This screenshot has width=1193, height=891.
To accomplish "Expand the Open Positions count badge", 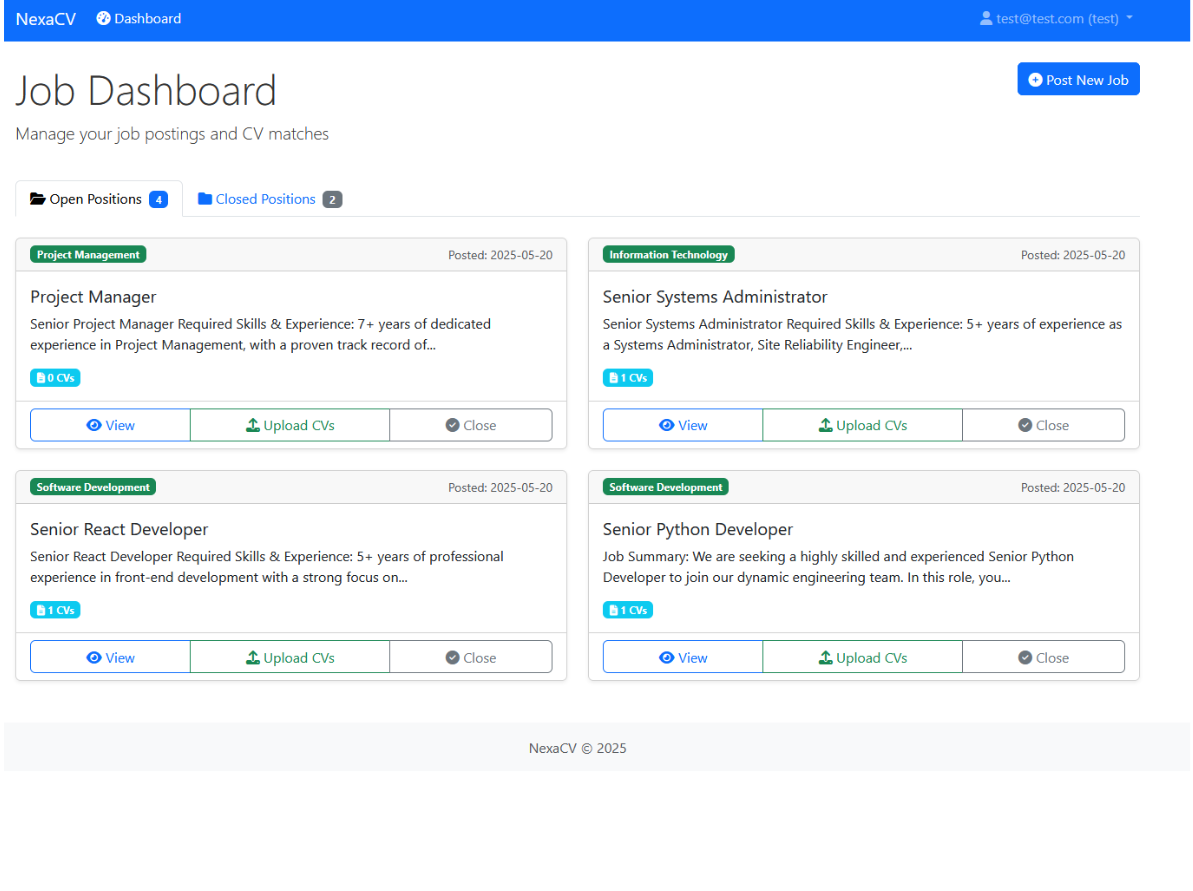I will point(158,198).
